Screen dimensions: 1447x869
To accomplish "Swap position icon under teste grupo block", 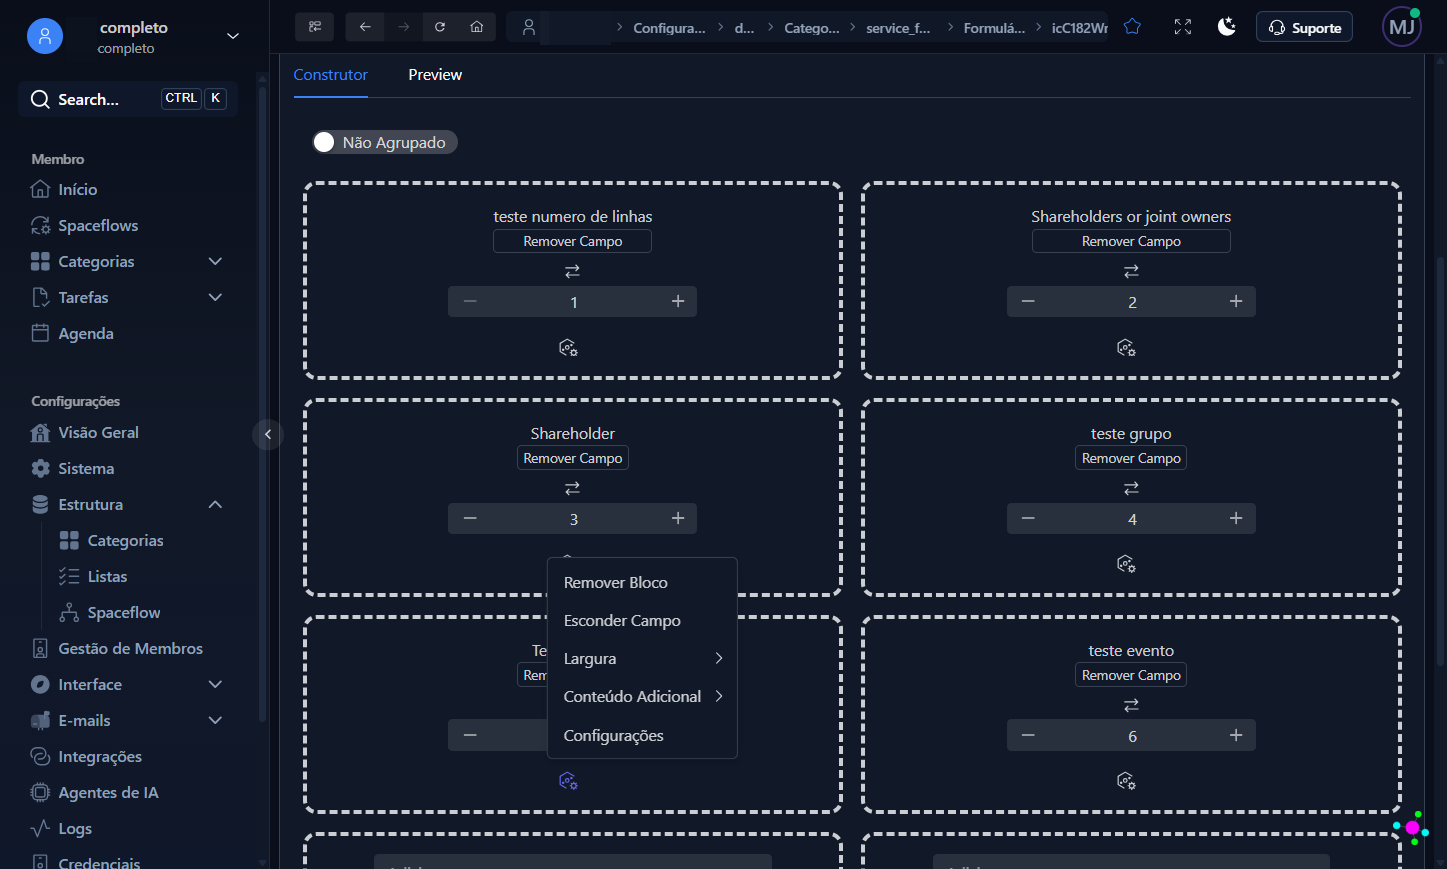I will click(1131, 488).
